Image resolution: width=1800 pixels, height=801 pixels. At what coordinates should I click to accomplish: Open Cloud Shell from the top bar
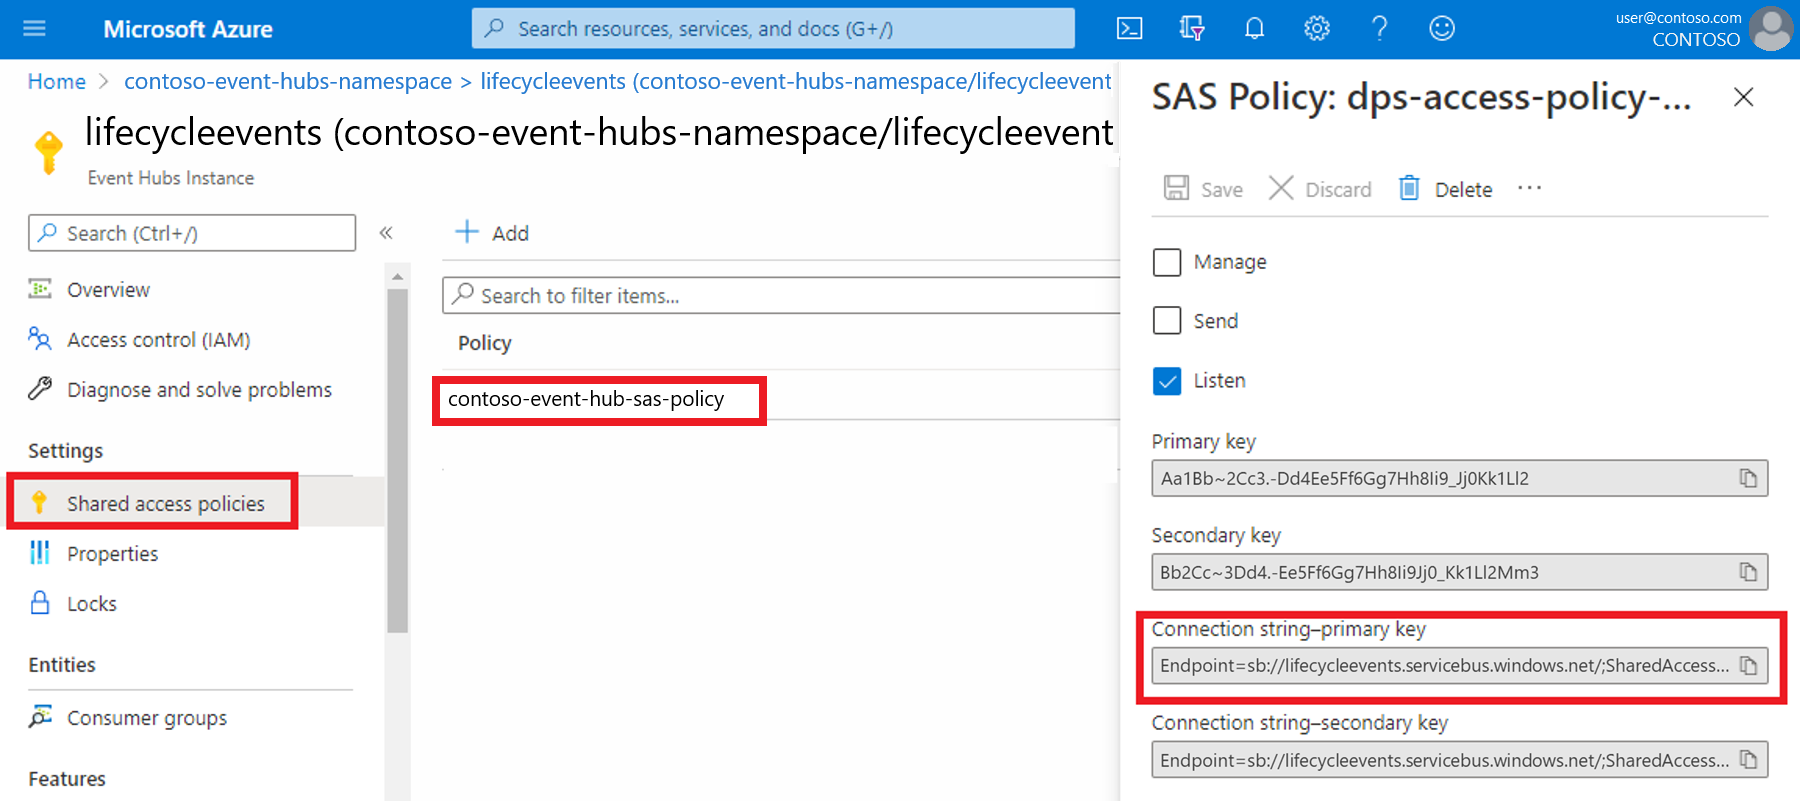click(1129, 28)
